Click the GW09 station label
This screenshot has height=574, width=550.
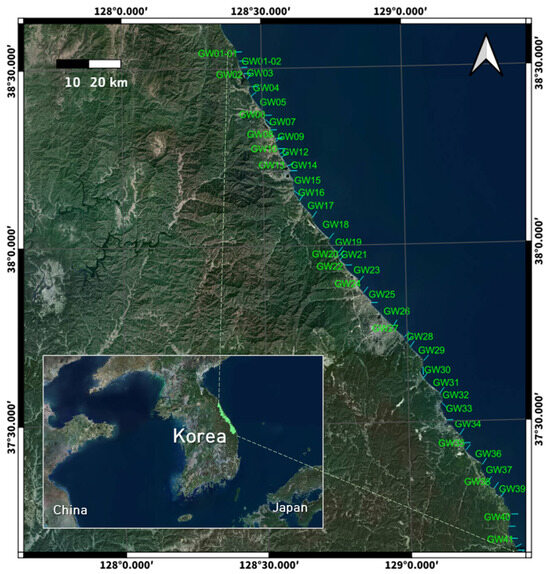[x=291, y=137]
